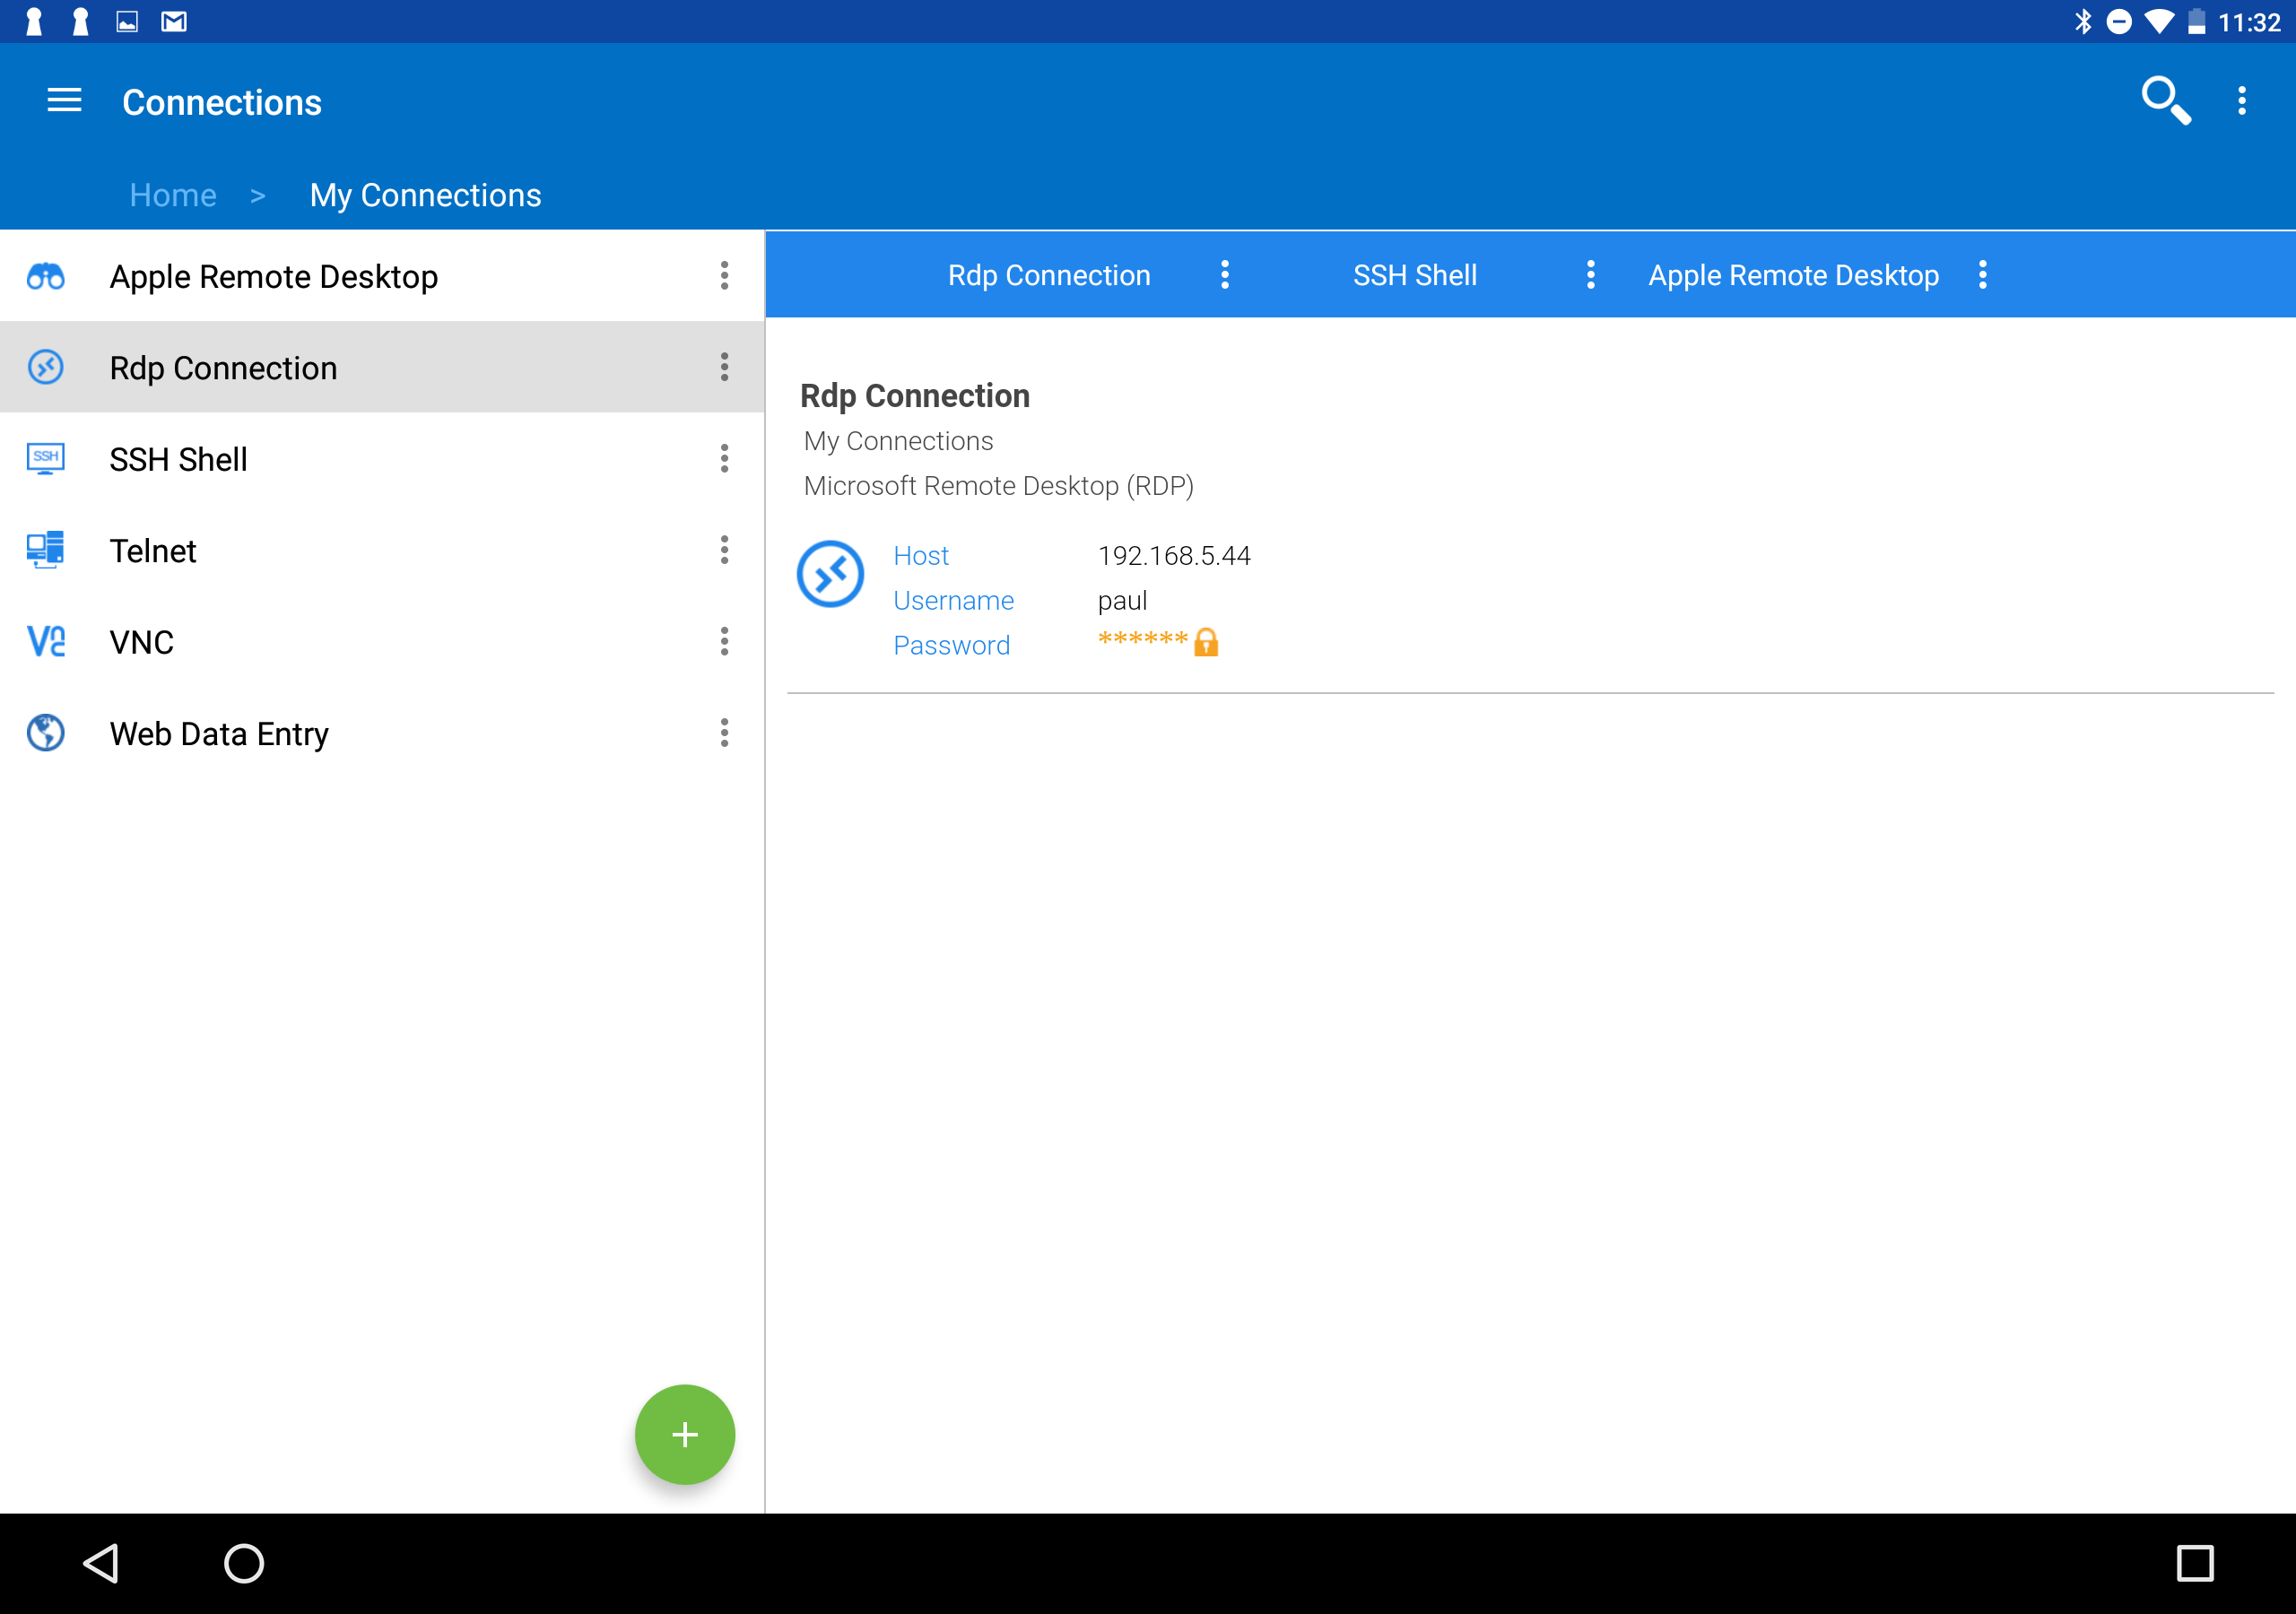Click Microsoft Remote Desktop (RDP) text
This screenshot has height=1614, width=2296.
[x=999, y=486]
